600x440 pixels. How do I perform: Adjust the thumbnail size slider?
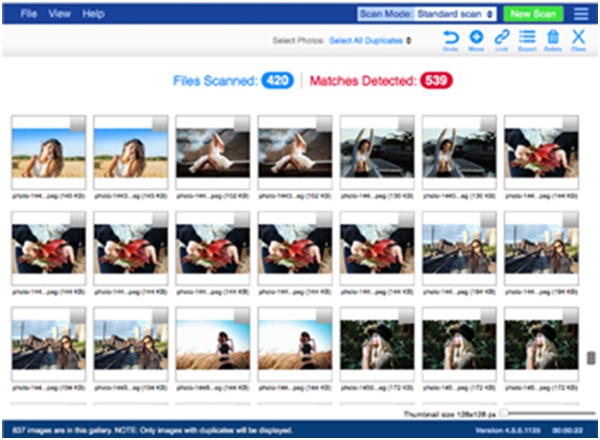click(x=505, y=413)
